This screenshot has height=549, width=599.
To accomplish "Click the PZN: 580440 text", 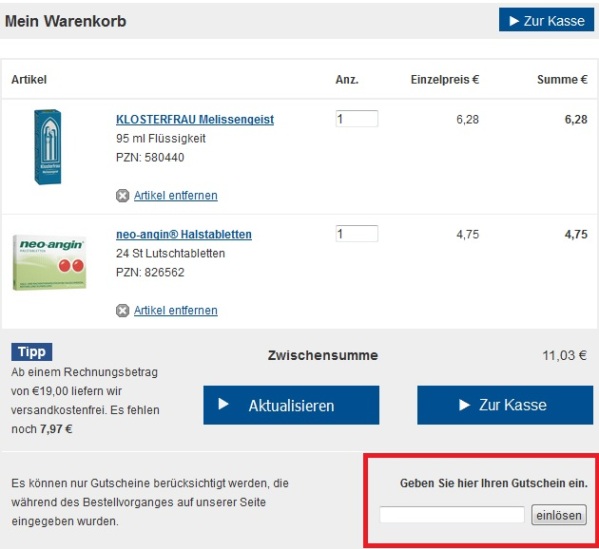I will tap(150, 158).
